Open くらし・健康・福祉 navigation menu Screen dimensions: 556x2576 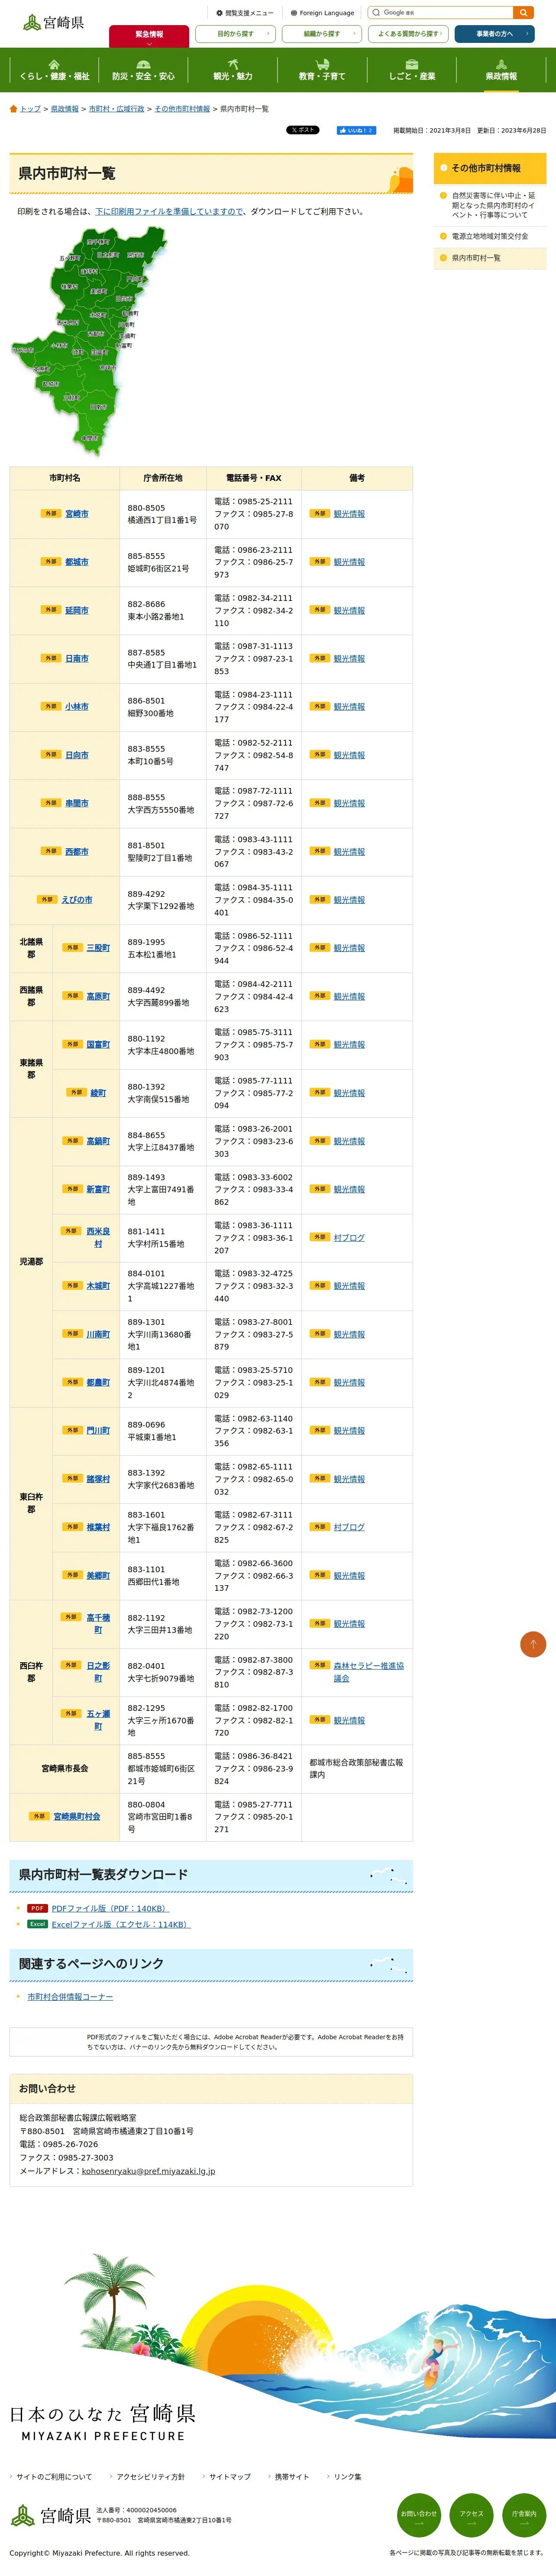coord(54,70)
